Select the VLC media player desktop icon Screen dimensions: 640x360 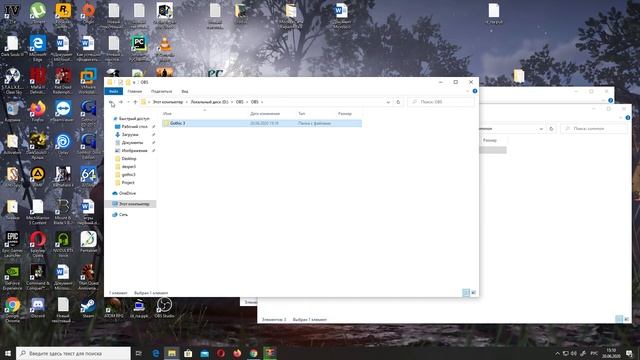pyautogui.click(x=164, y=48)
